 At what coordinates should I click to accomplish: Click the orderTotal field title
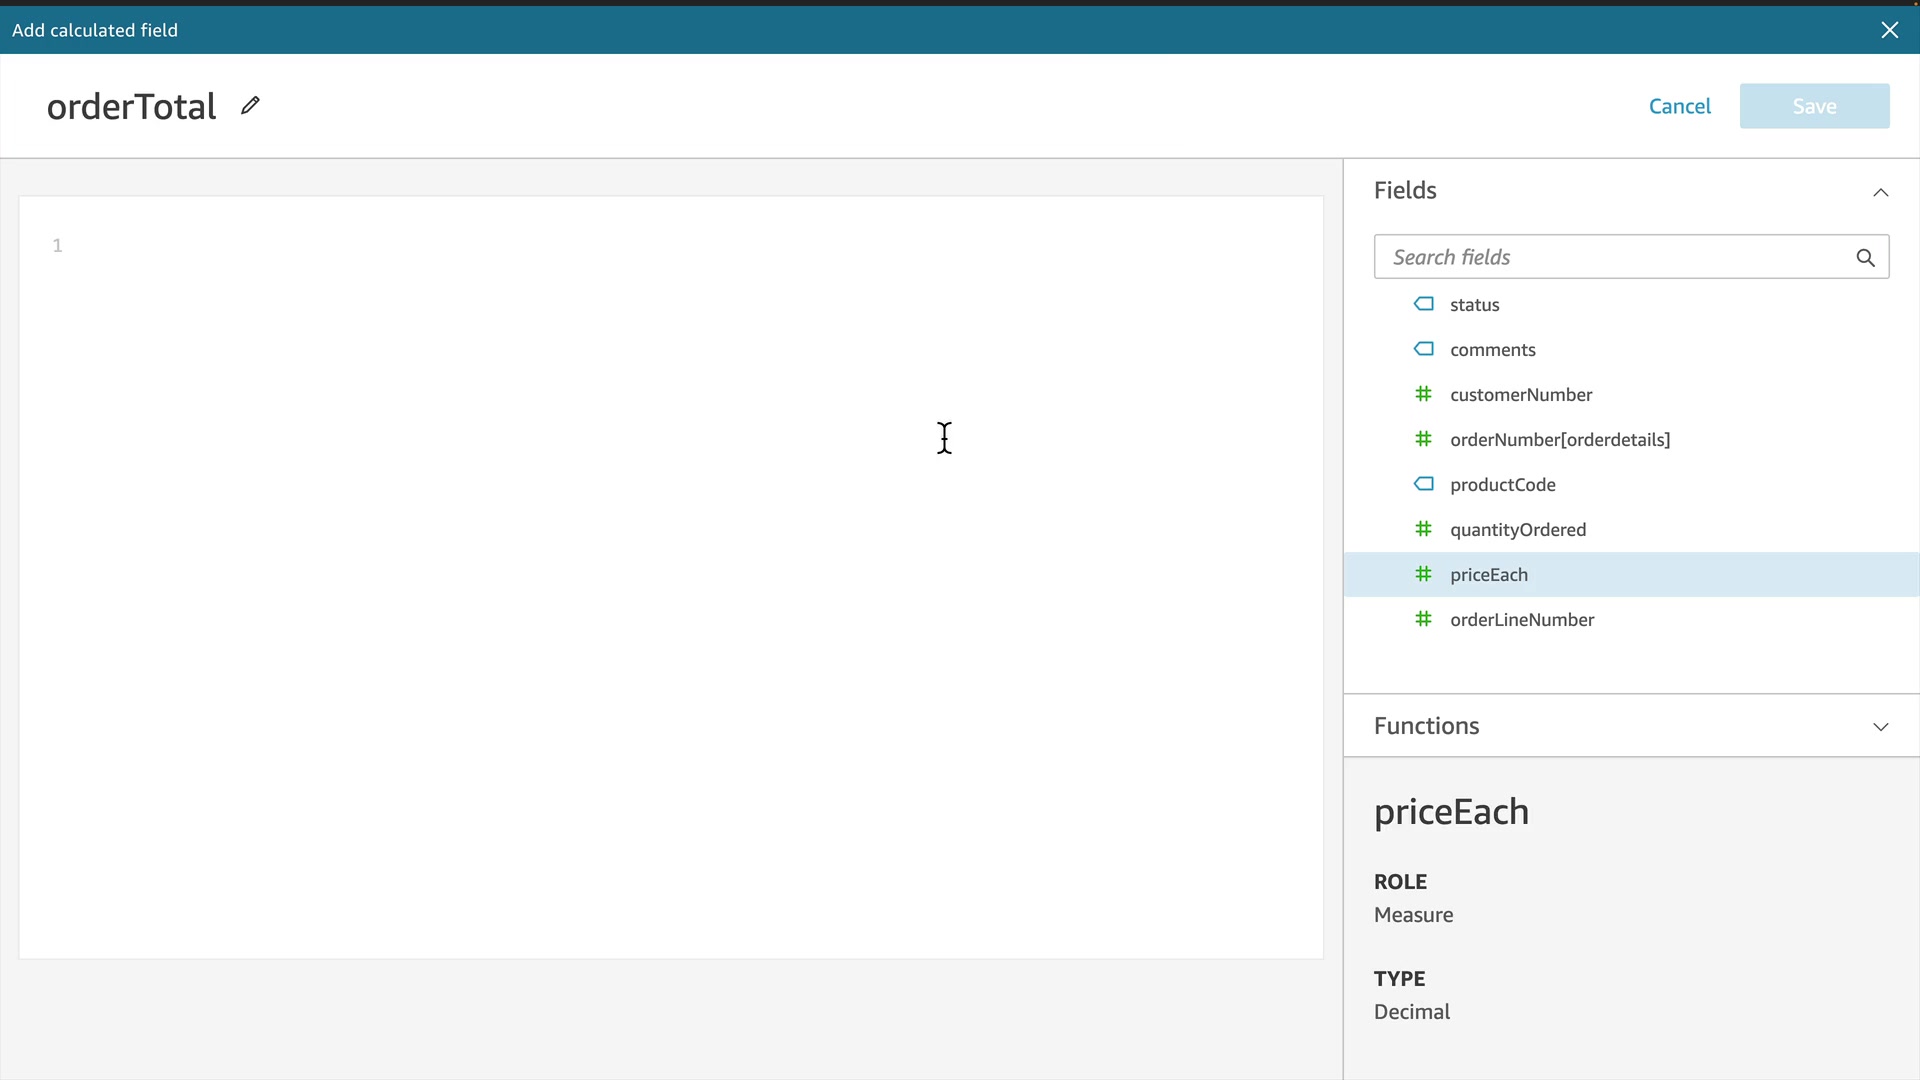(x=131, y=107)
